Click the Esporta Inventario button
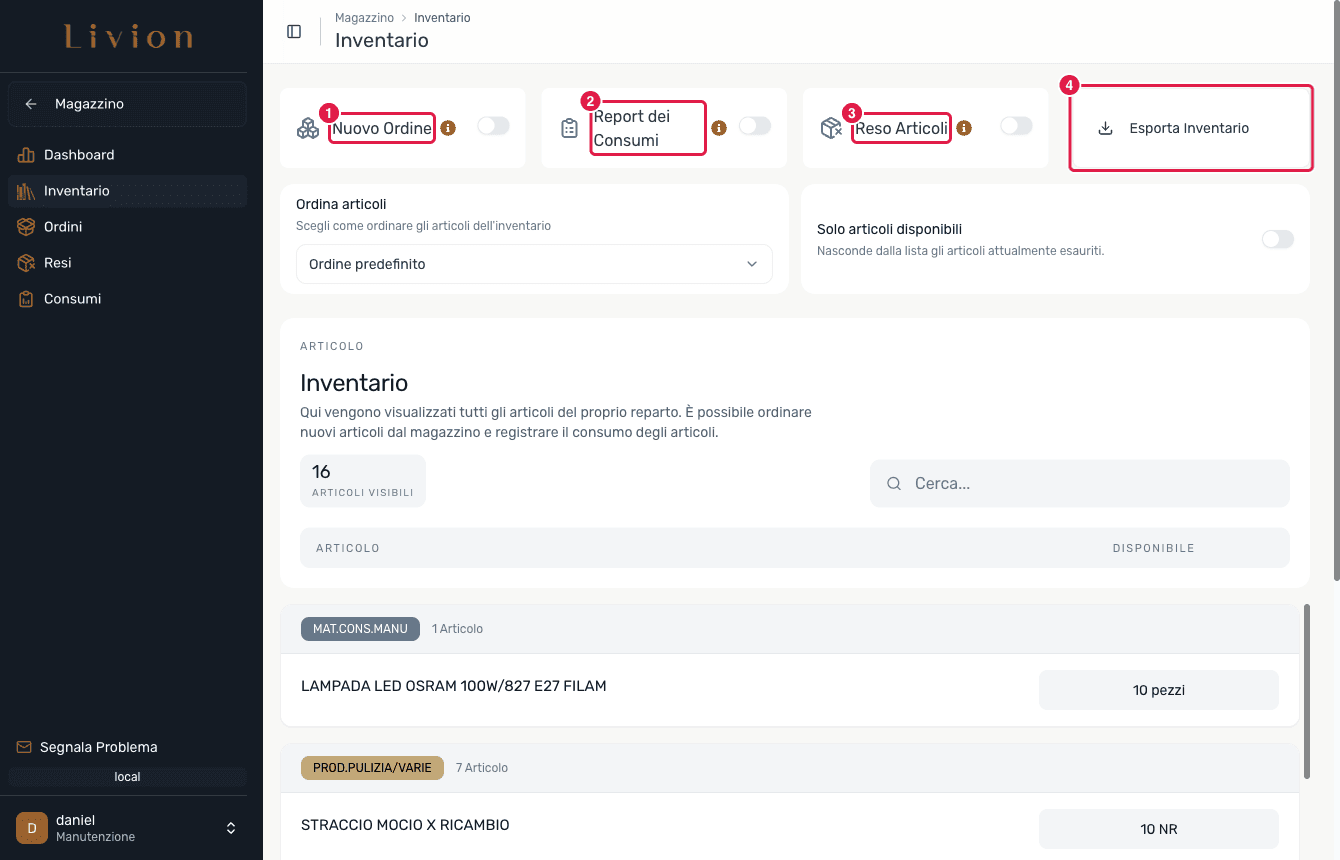Screen dimensions: 1340x860 click(x=1190, y=128)
